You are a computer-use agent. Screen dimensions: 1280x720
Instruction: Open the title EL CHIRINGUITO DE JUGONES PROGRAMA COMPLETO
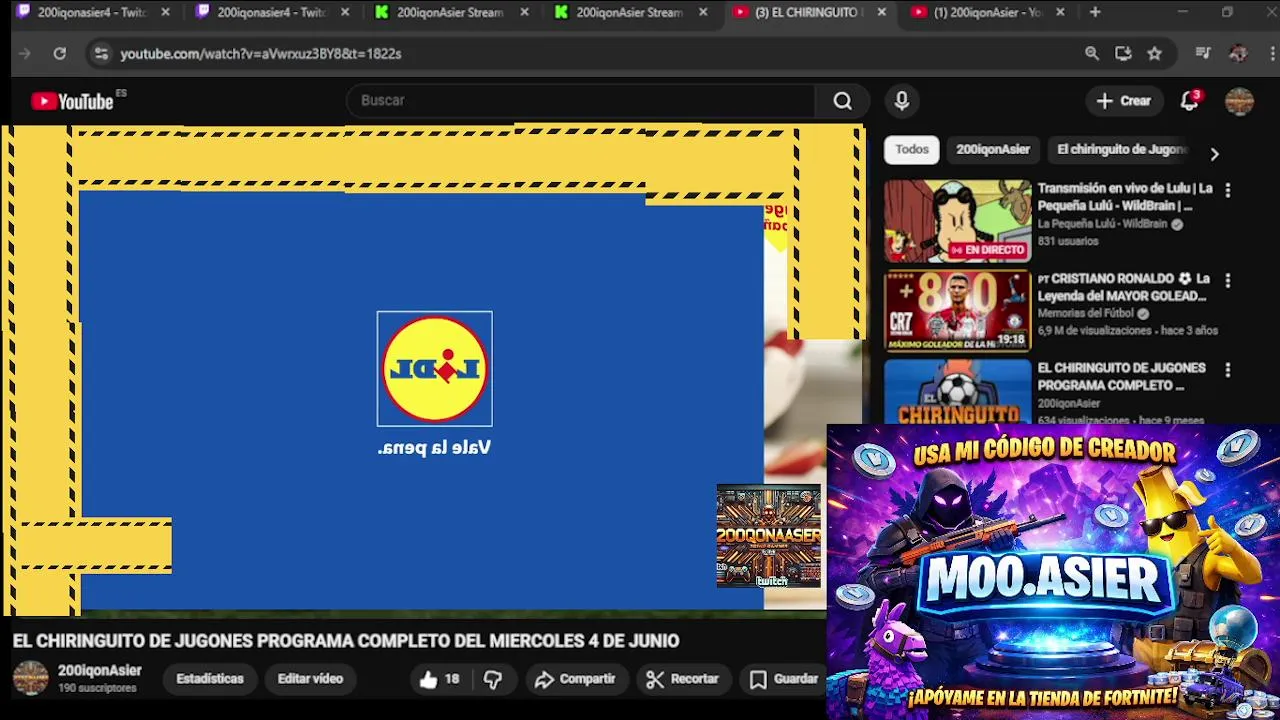click(1121, 377)
